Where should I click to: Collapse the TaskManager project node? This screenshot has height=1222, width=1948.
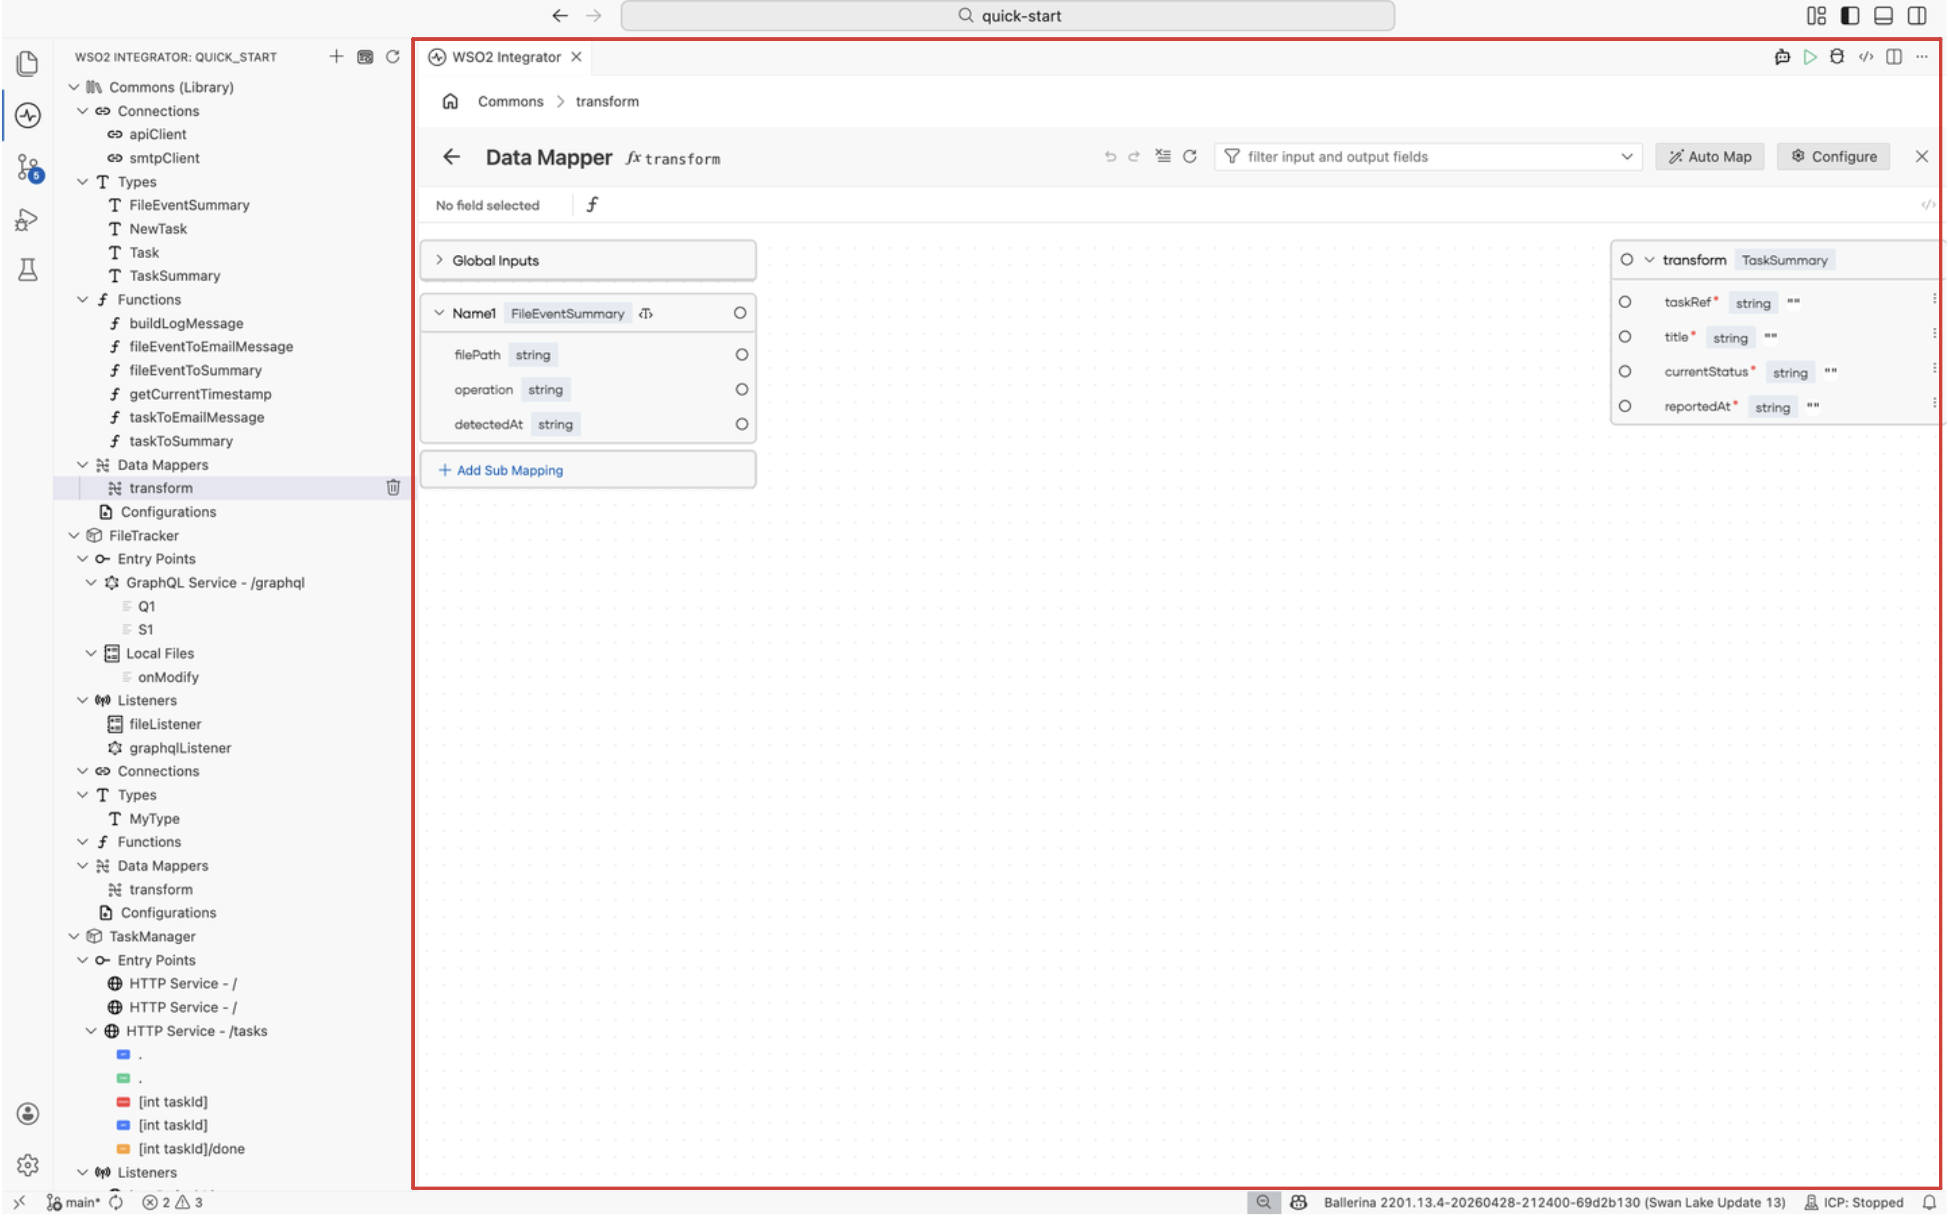pos(74,937)
